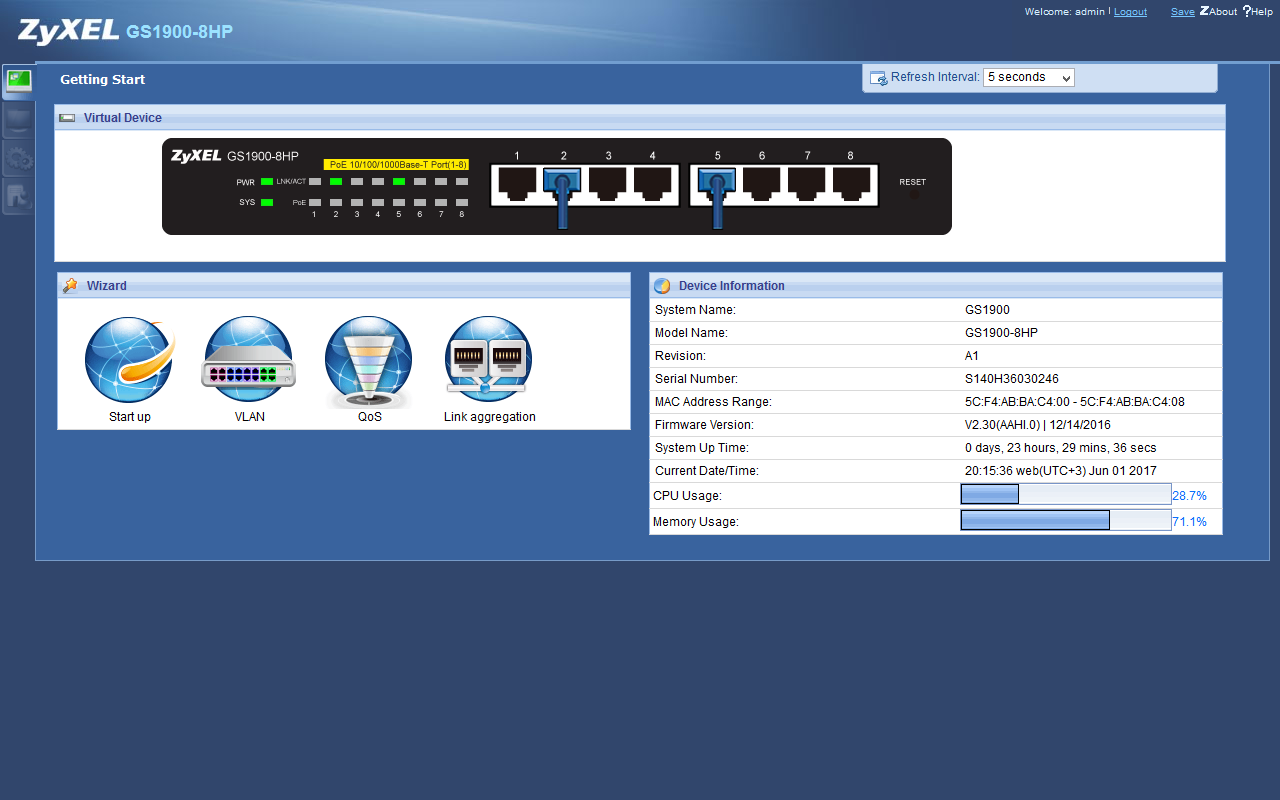Image resolution: width=1280 pixels, height=800 pixels.
Task: Launch the QoS wizard funnel icon
Action: [369, 361]
